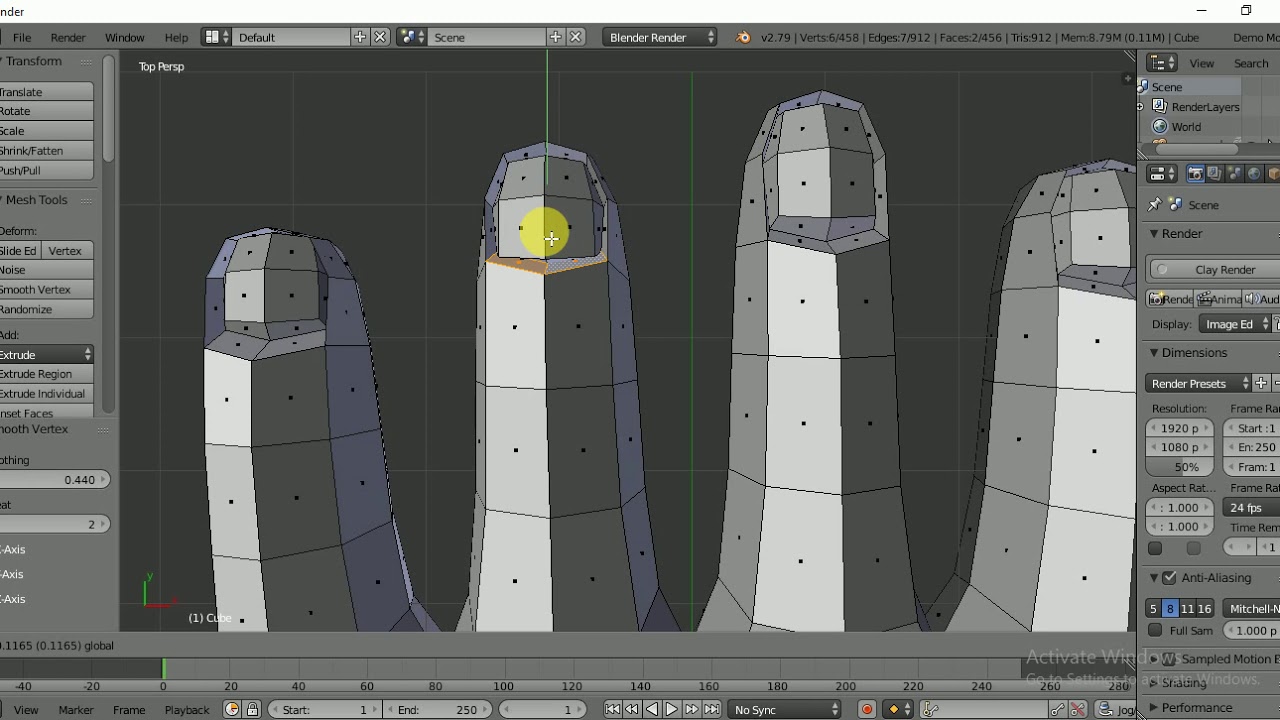1280x720 pixels.
Task: Delete the current scene with X icon
Action: 576,37
